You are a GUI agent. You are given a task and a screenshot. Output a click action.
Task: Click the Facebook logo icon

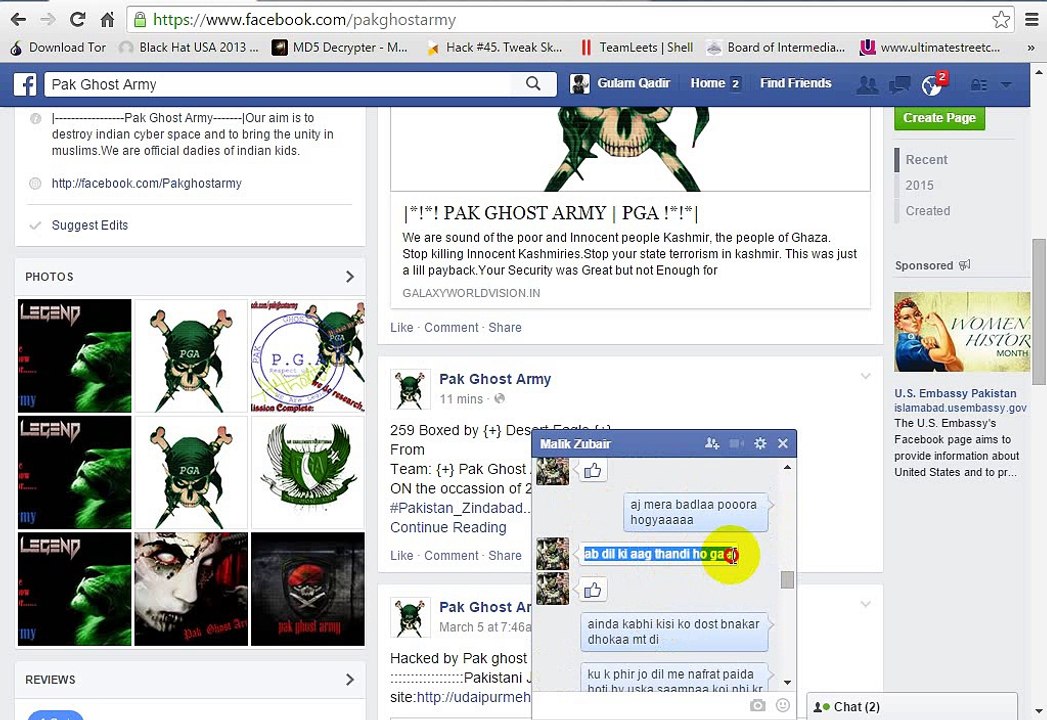(x=25, y=84)
